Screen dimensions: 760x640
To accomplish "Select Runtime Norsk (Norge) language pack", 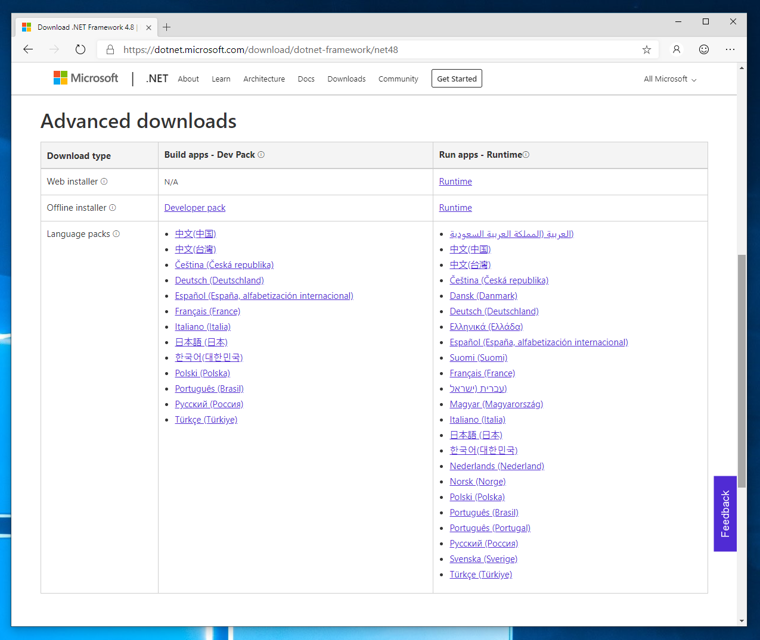I will coord(477,482).
